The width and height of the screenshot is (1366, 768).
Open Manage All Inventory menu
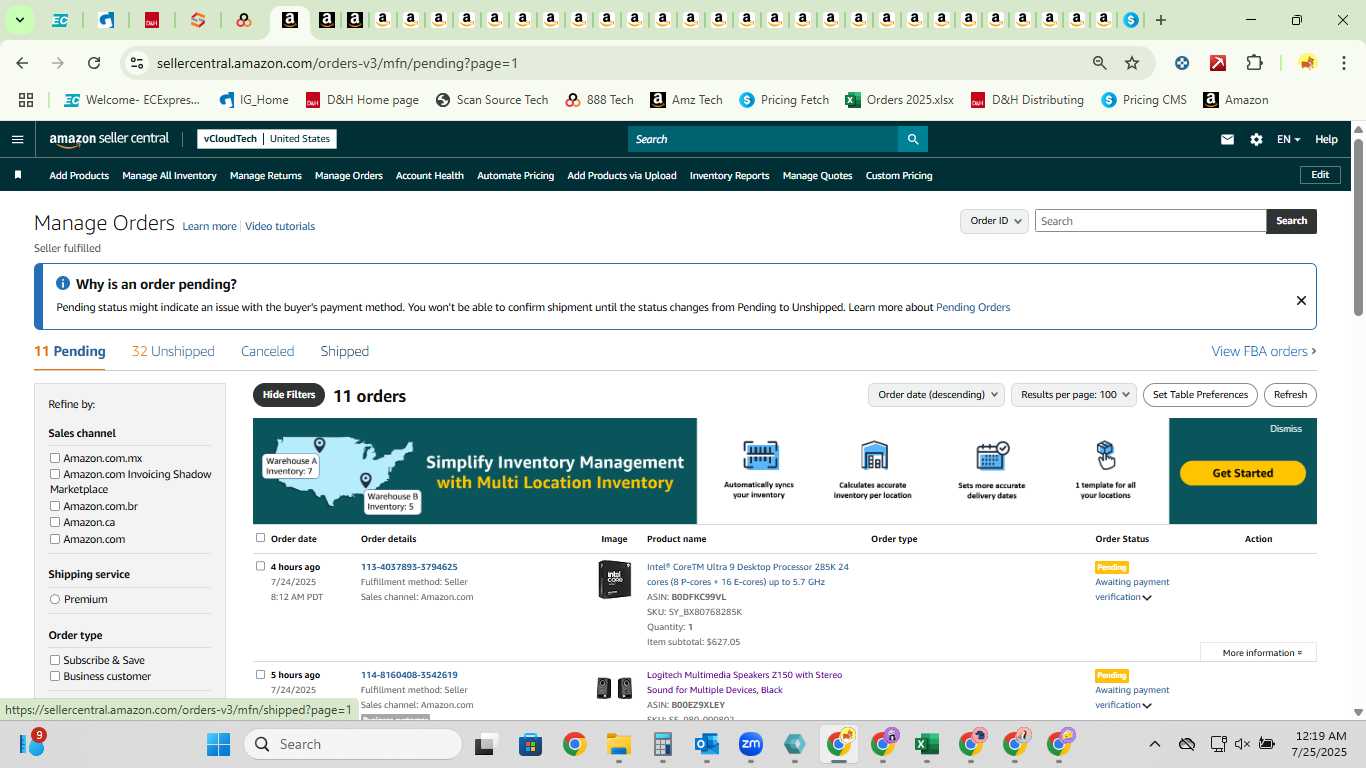[x=169, y=176]
